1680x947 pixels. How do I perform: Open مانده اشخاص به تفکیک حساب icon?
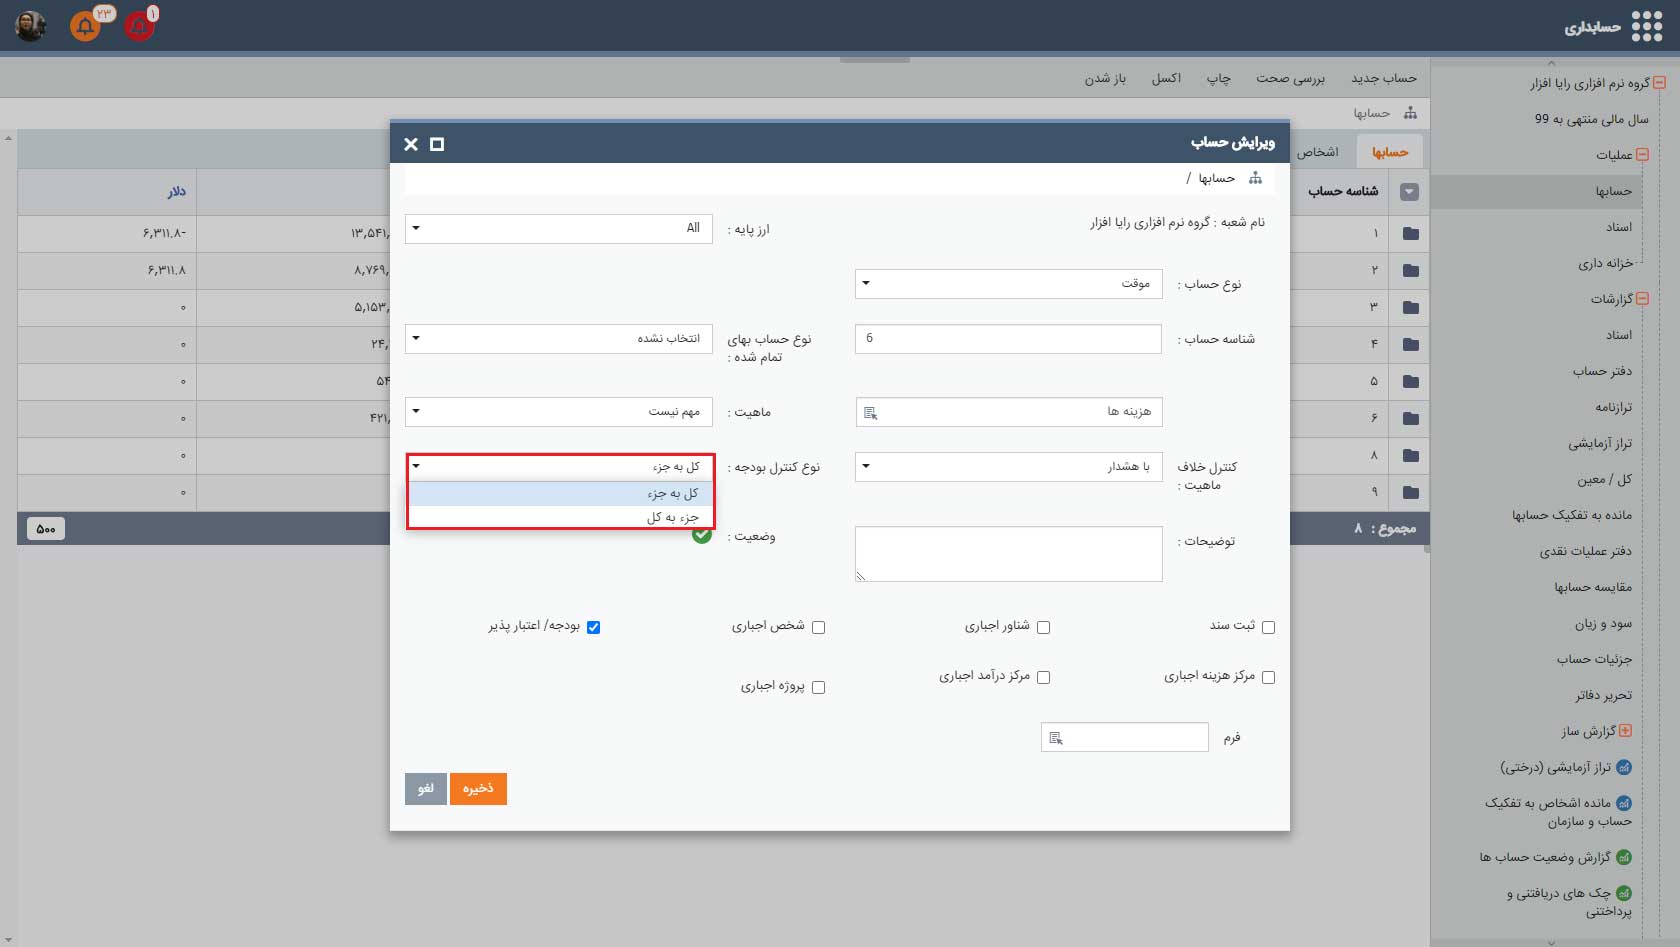pyautogui.click(x=1624, y=803)
